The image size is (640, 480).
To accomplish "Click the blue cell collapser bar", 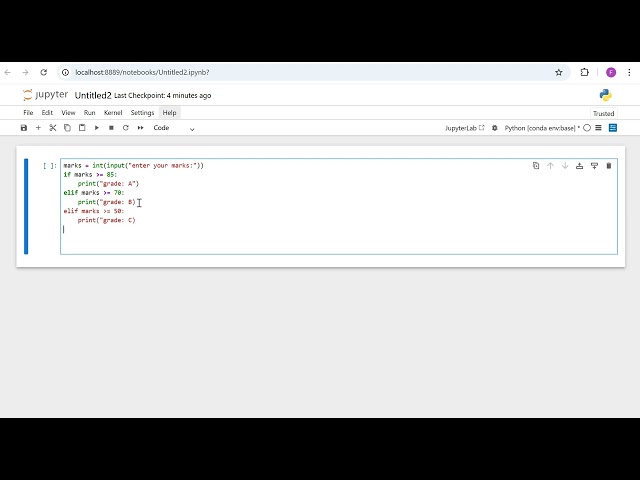I will [26, 206].
